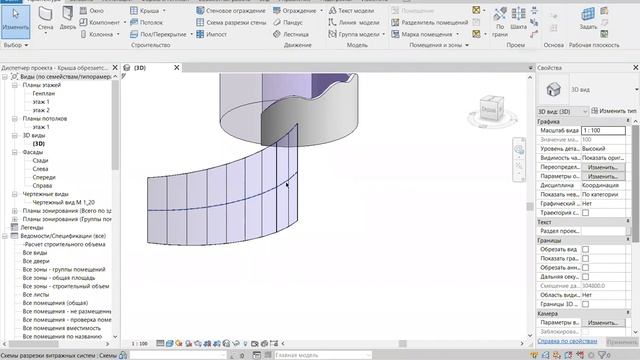This screenshot has height=360, width=640.
Task: Choose the Окно window tool
Action: [x=92, y=10]
